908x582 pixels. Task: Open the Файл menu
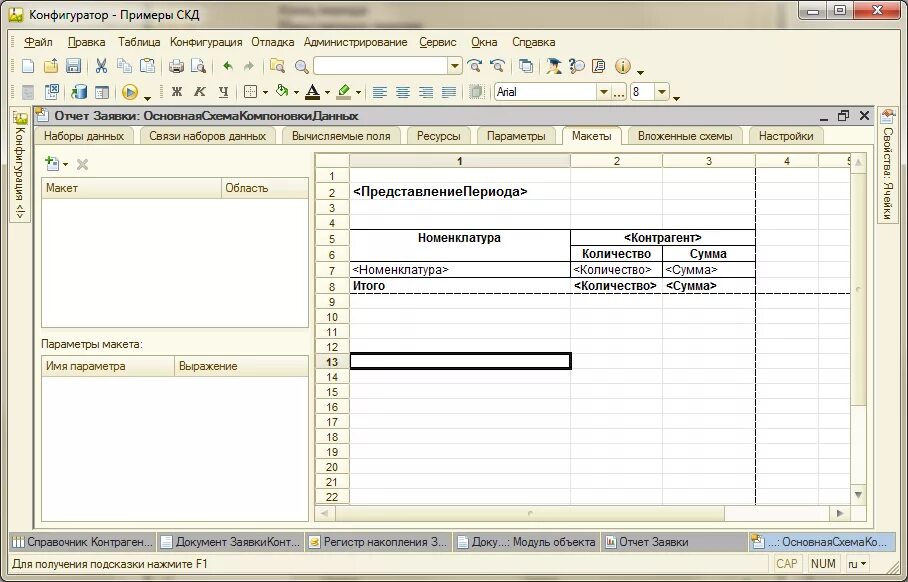(38, 42)
